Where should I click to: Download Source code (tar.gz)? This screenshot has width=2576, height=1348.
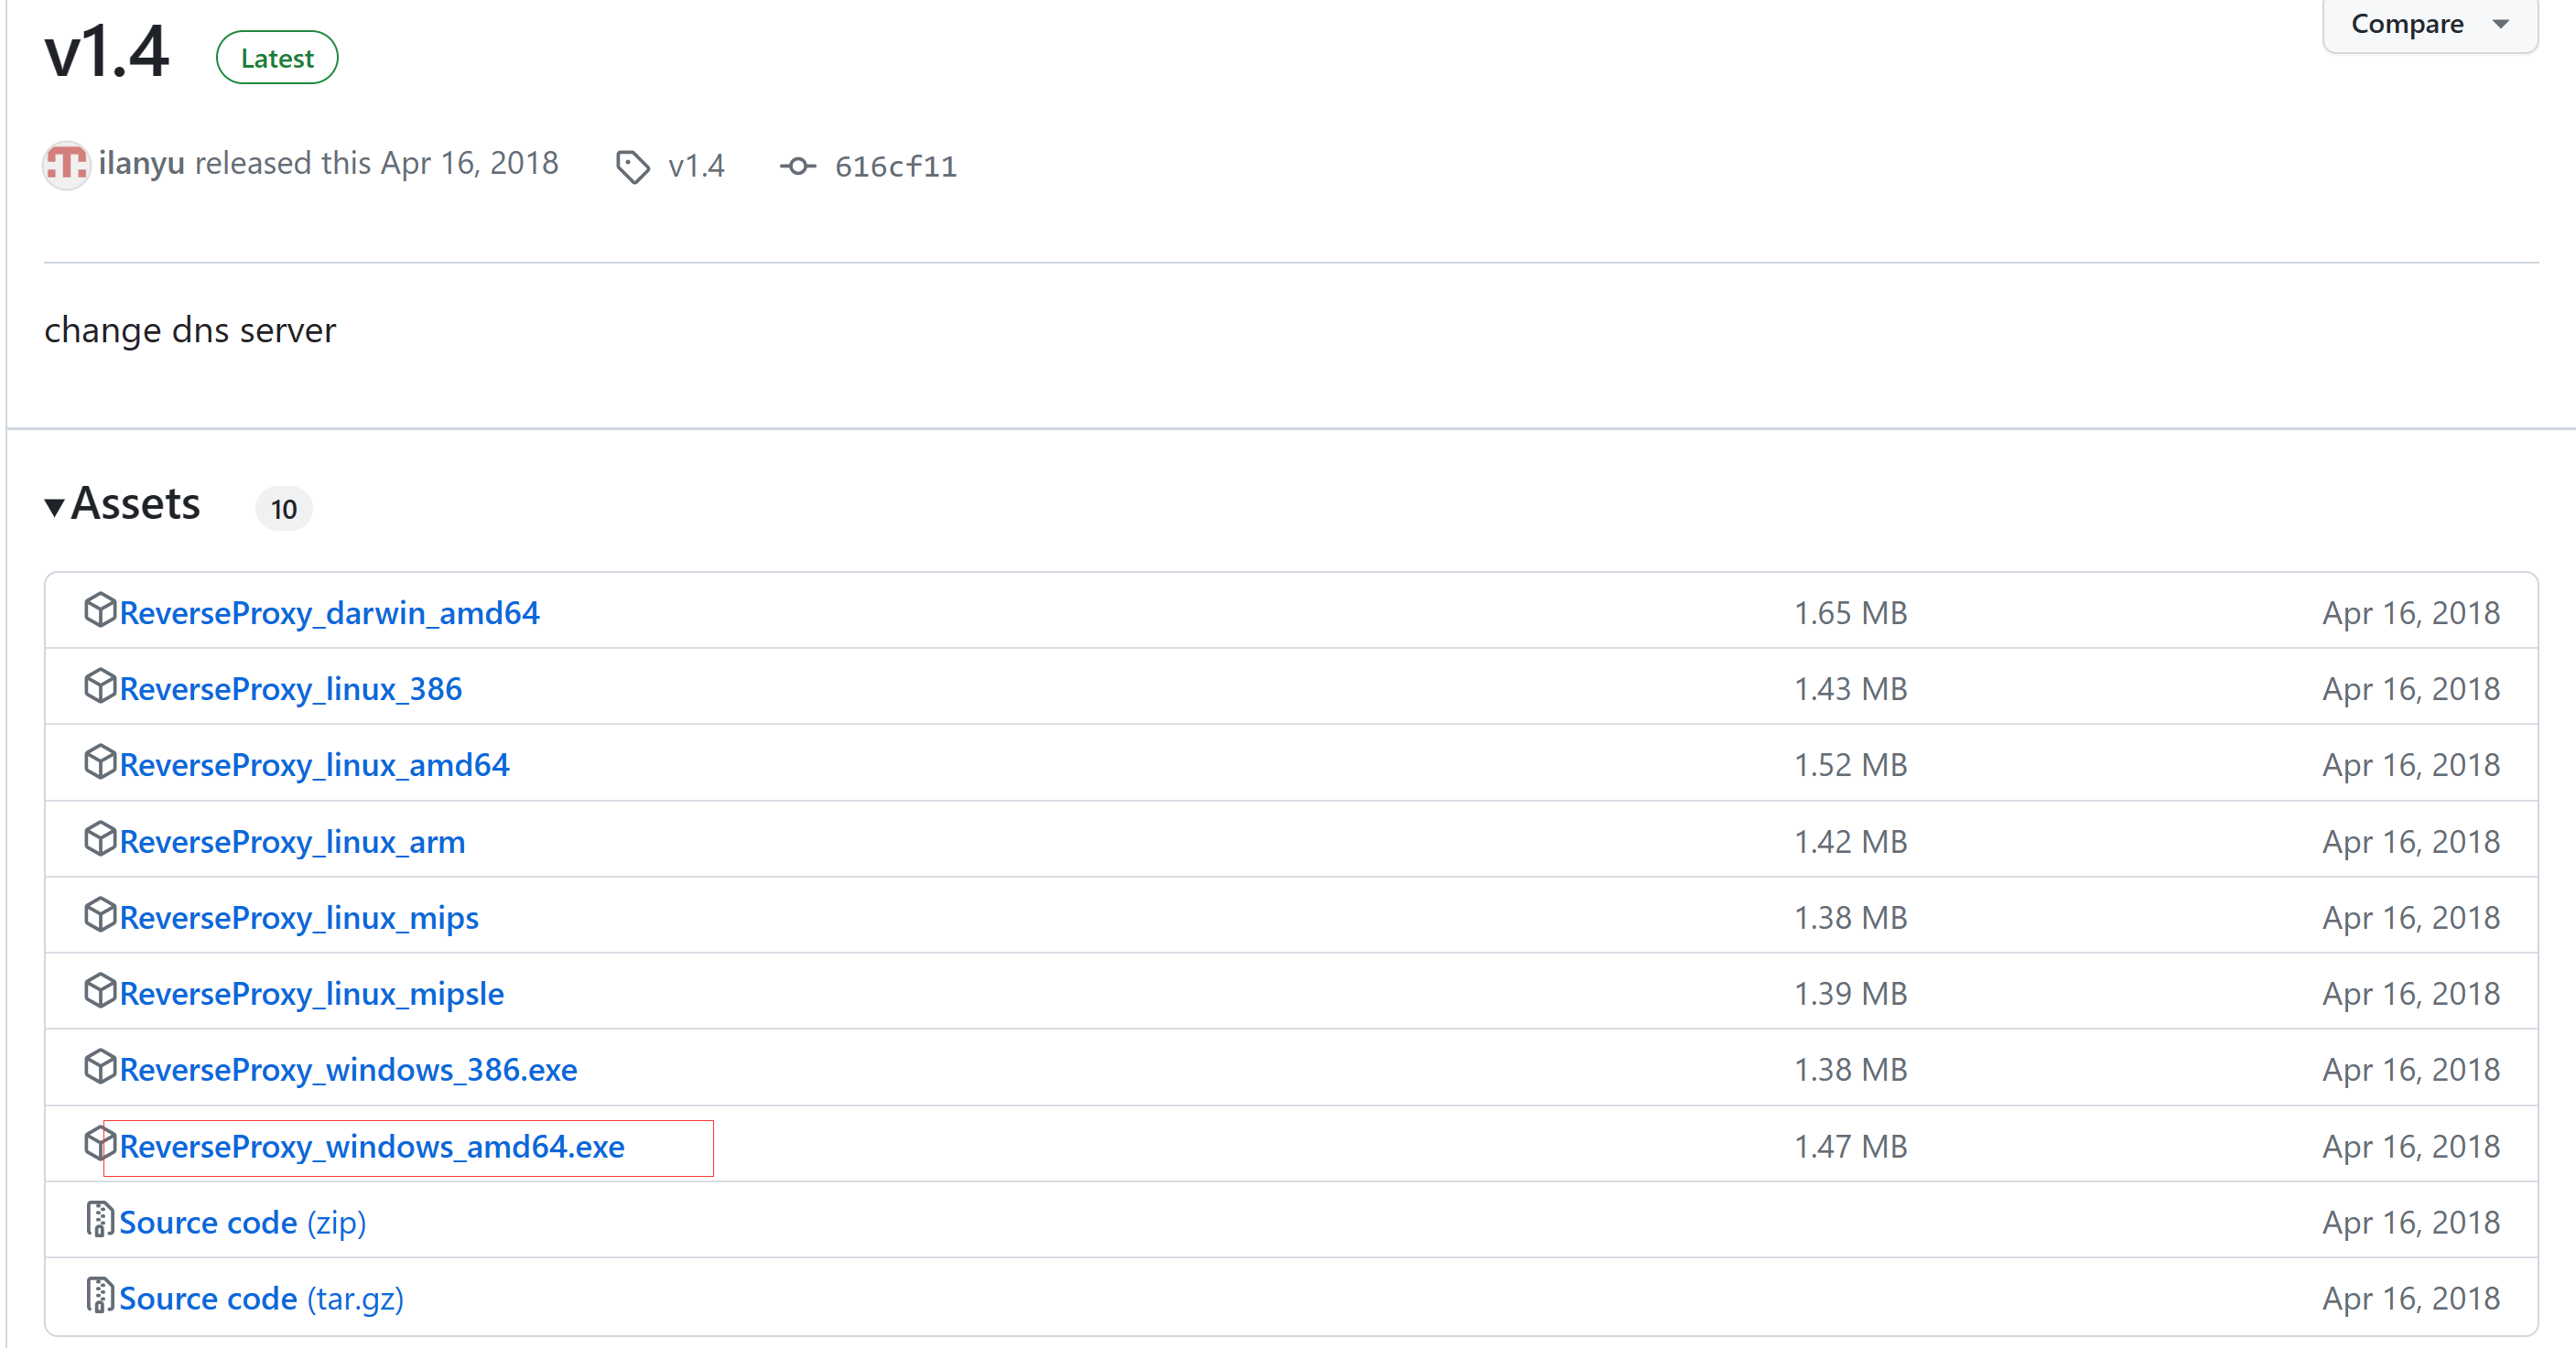point(262,1298)
